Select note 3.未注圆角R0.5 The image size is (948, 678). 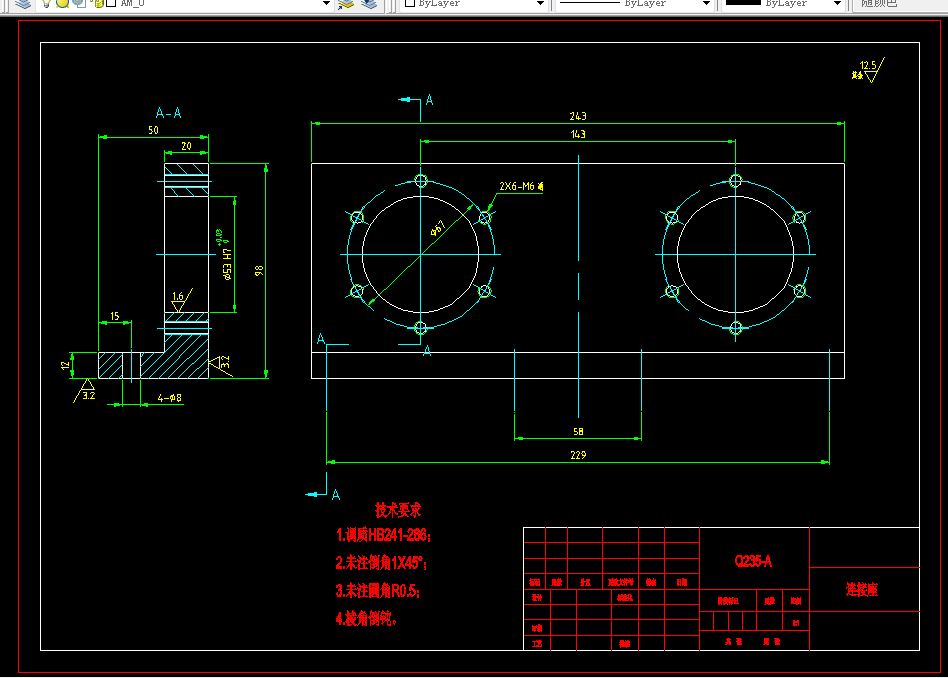(x=378, y=590)
